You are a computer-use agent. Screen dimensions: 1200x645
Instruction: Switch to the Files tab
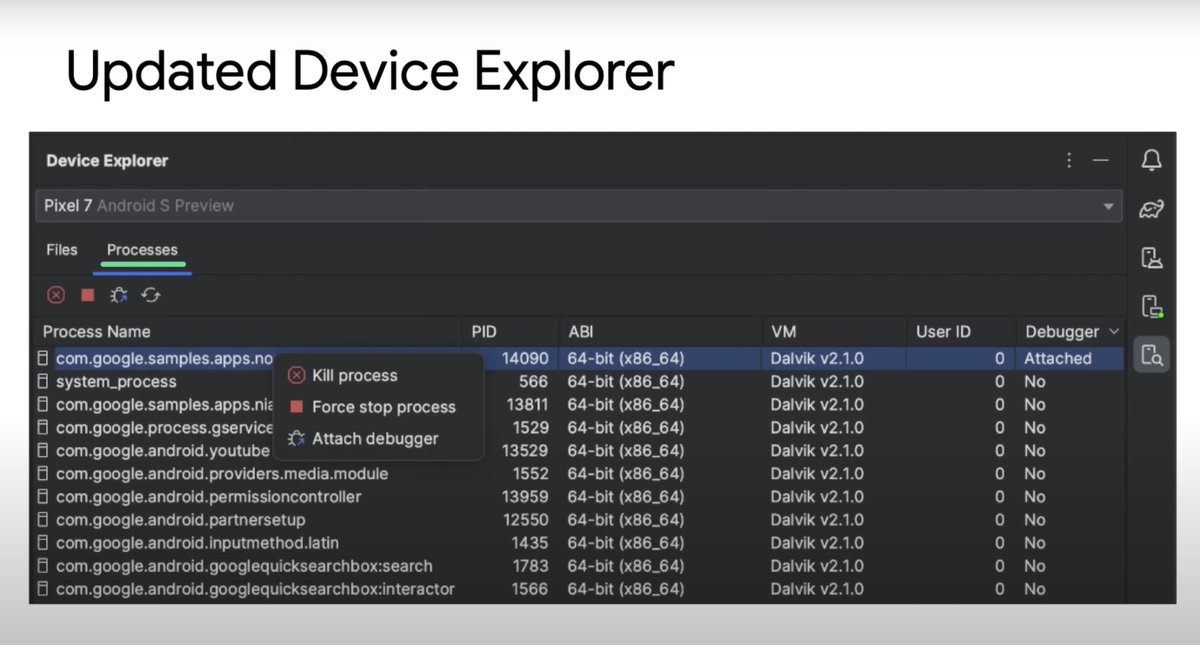pyautogui.click(x=62, y=250)
